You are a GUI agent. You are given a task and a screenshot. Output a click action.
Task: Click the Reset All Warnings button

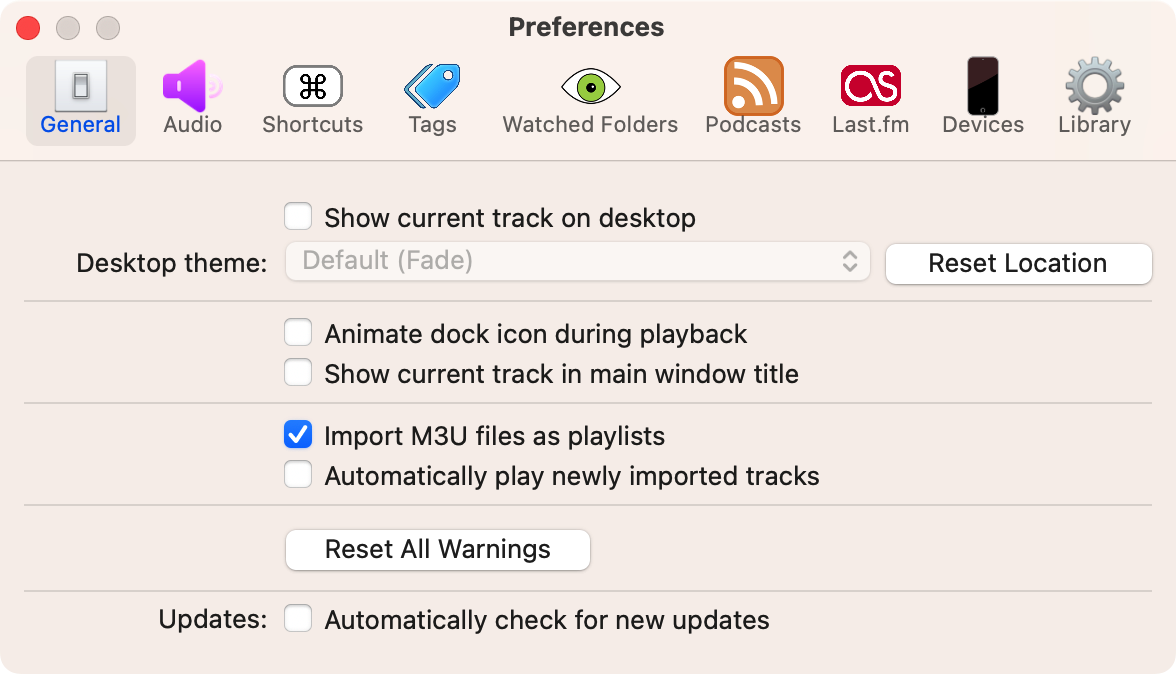pos(438,550)
